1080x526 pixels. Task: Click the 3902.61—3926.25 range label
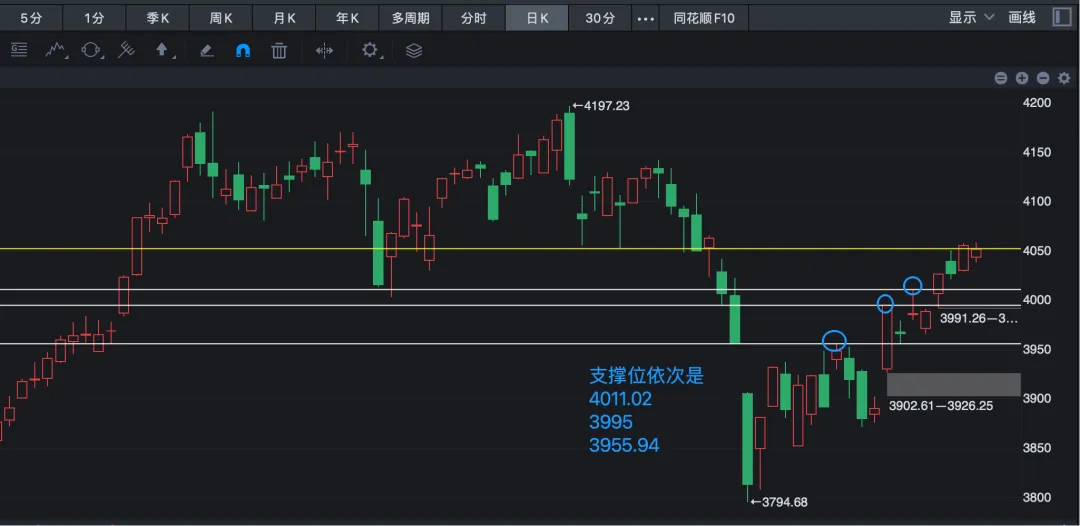(941, 406)
